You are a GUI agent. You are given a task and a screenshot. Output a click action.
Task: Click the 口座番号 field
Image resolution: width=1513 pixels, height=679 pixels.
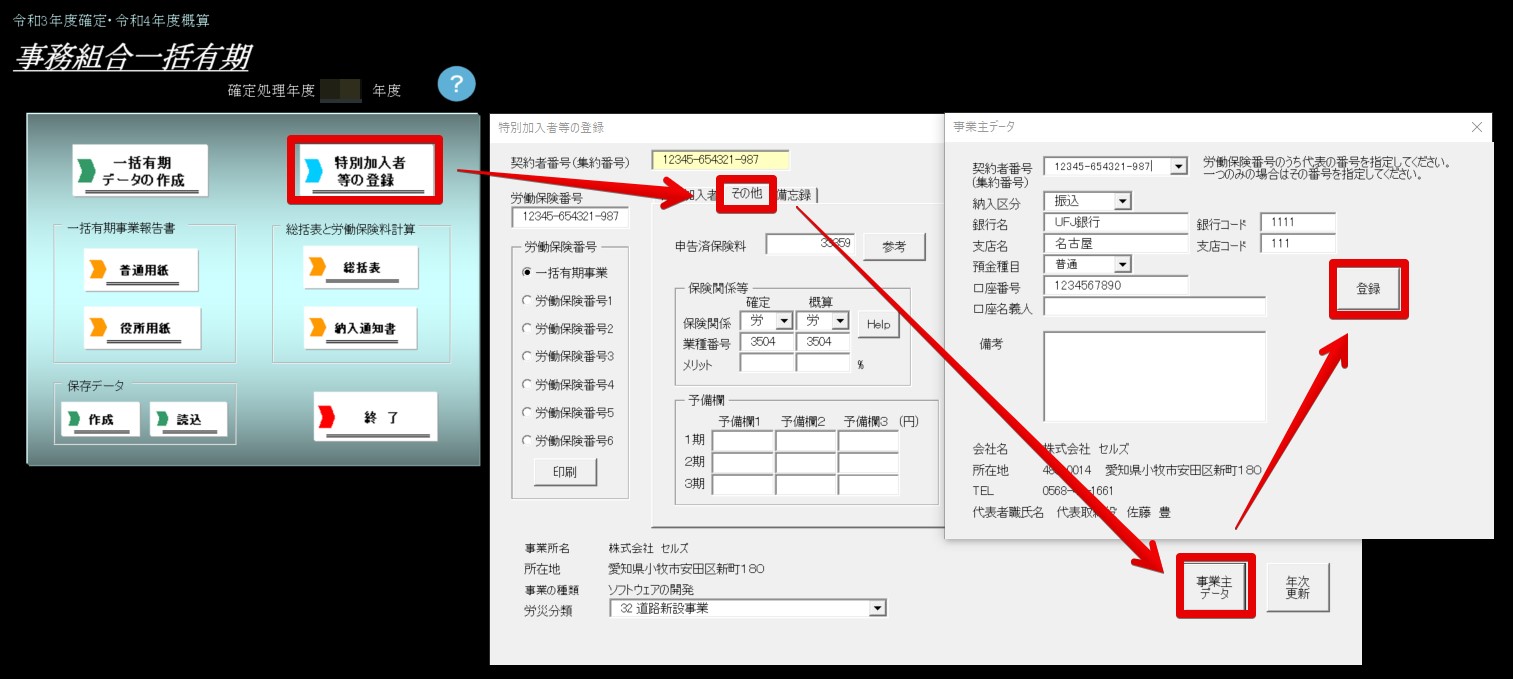click(1115, 285)
